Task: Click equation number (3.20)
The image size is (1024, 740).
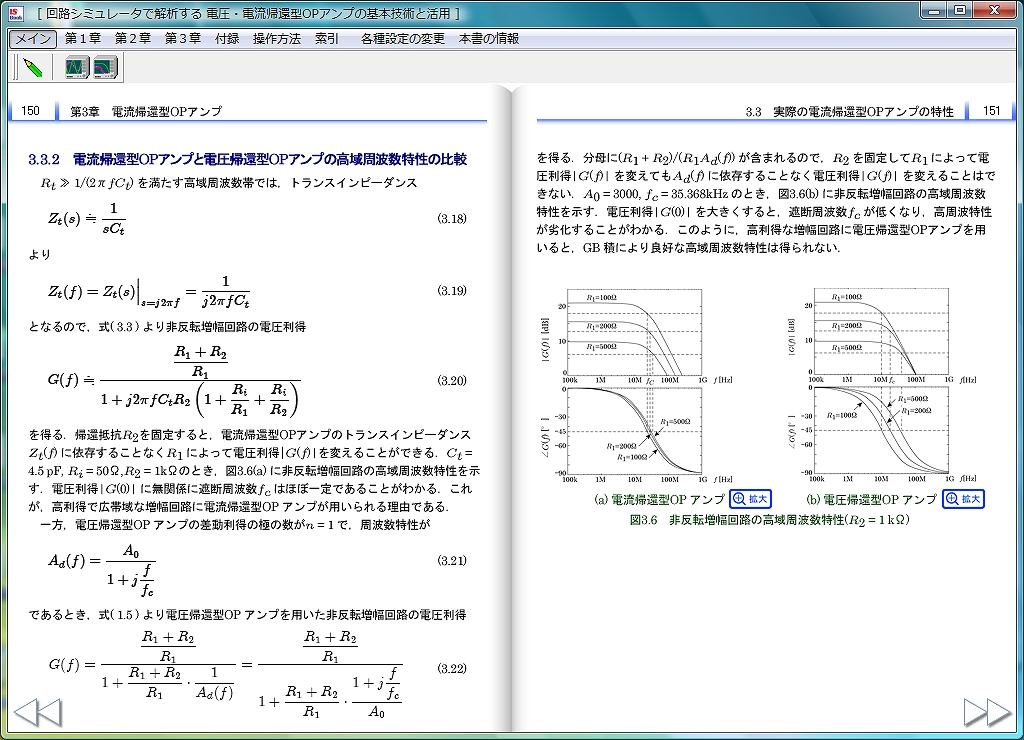Action: (x=452, y=381)
